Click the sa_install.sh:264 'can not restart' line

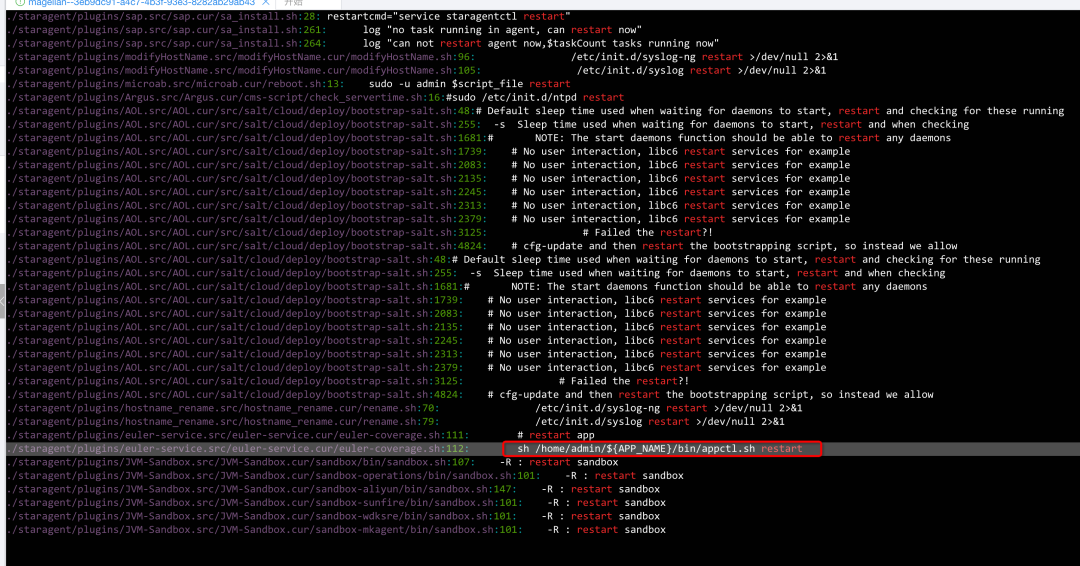tap(540, 44)
